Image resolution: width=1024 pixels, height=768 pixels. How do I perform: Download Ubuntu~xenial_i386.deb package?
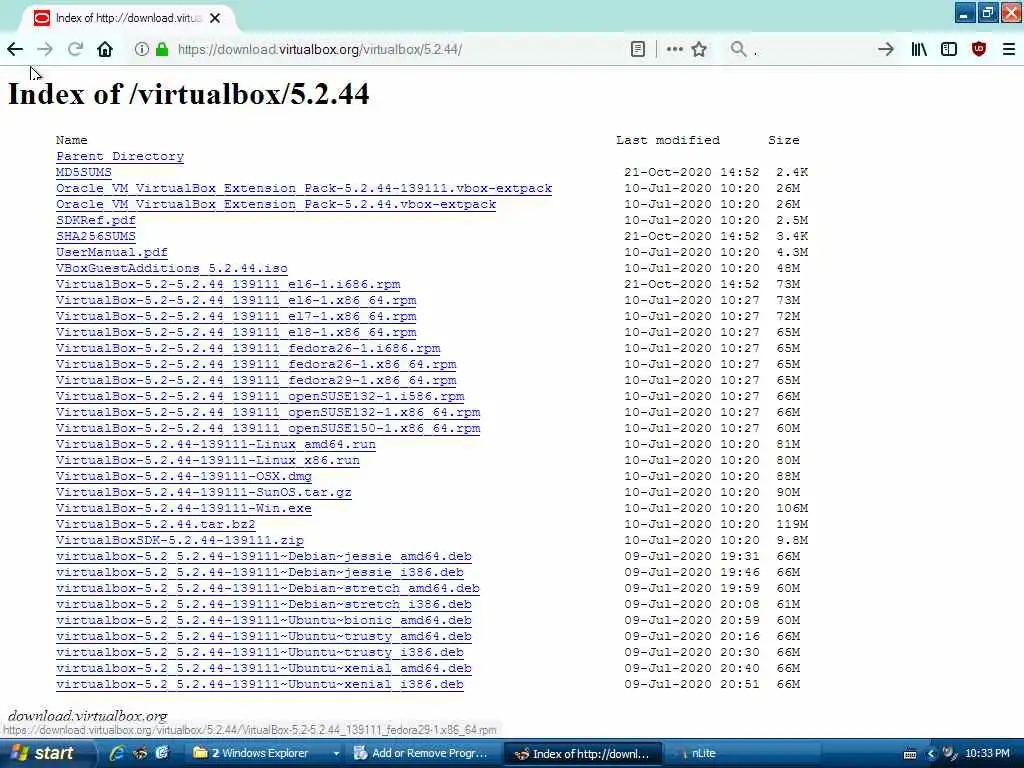coord(260,684)
